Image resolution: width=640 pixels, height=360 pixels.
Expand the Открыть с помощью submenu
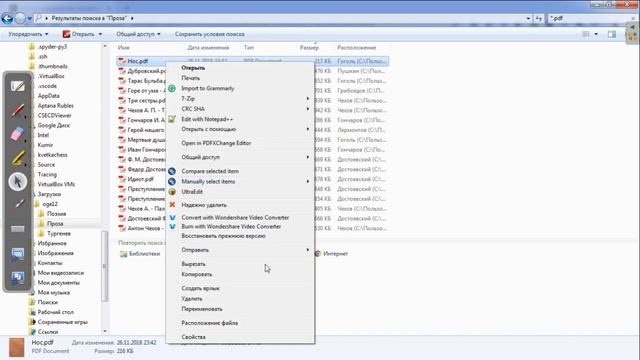tap(240, 129)
